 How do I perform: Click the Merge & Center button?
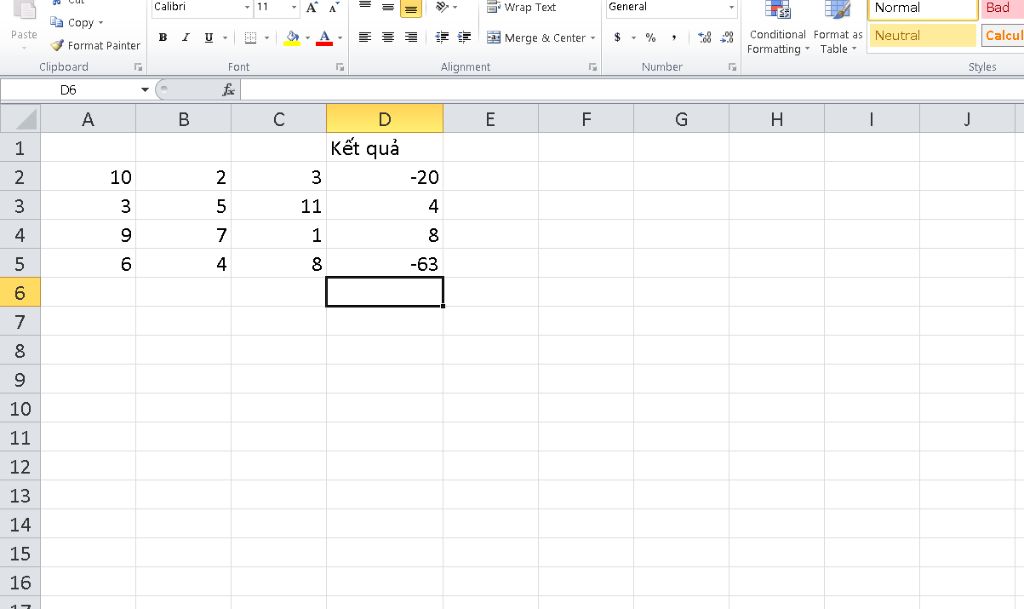[x=536, y=38]
